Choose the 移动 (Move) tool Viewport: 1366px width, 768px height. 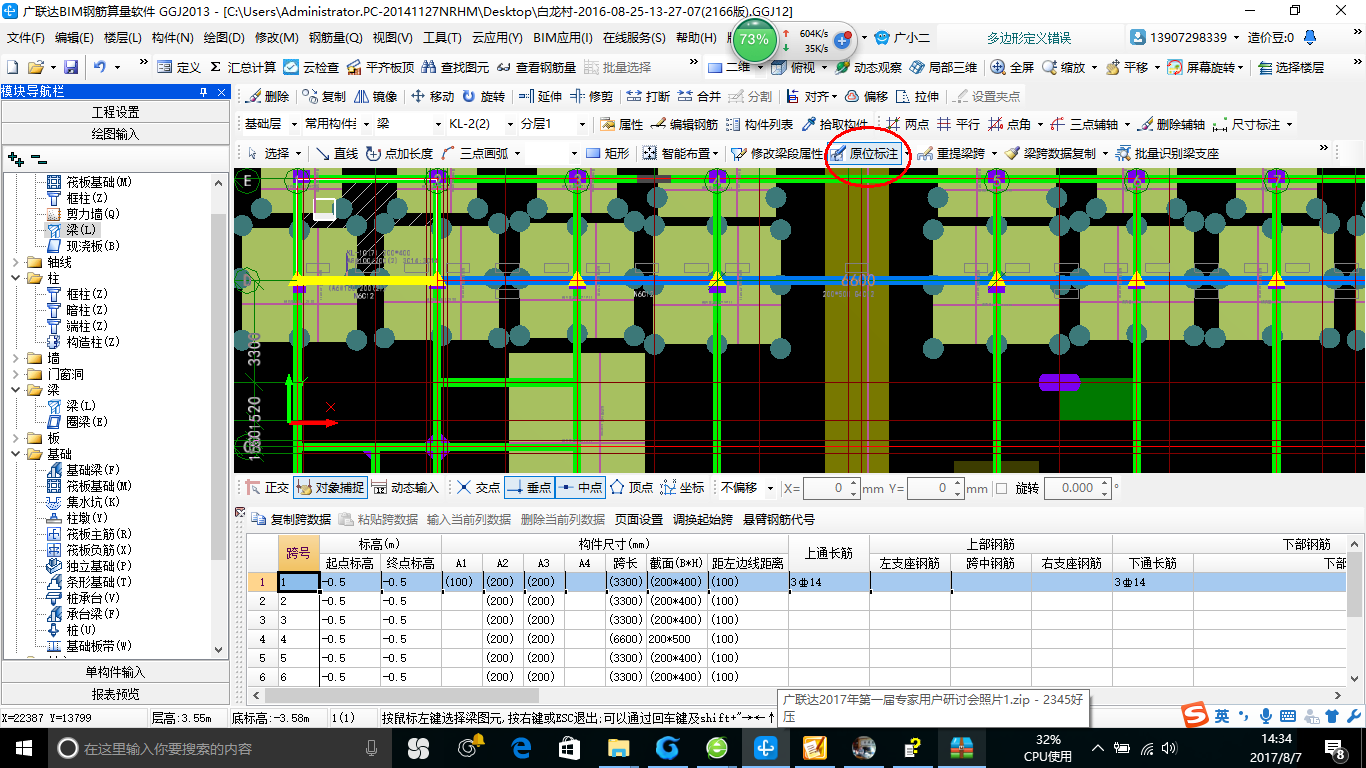pyautogui.click(x=431, y=97)
